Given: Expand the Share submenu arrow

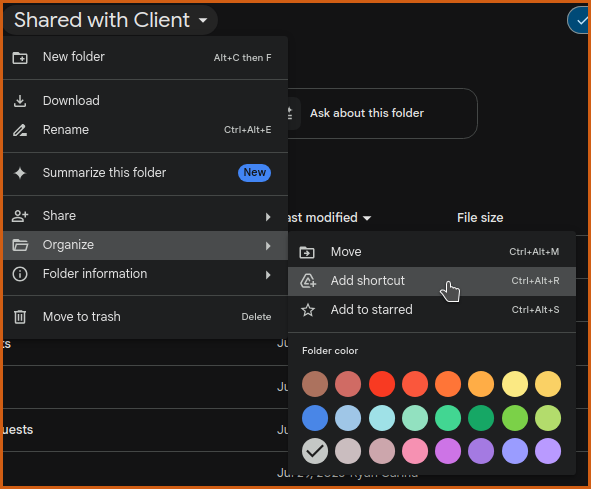Looking at the screenshot, I should pos(268,217).
